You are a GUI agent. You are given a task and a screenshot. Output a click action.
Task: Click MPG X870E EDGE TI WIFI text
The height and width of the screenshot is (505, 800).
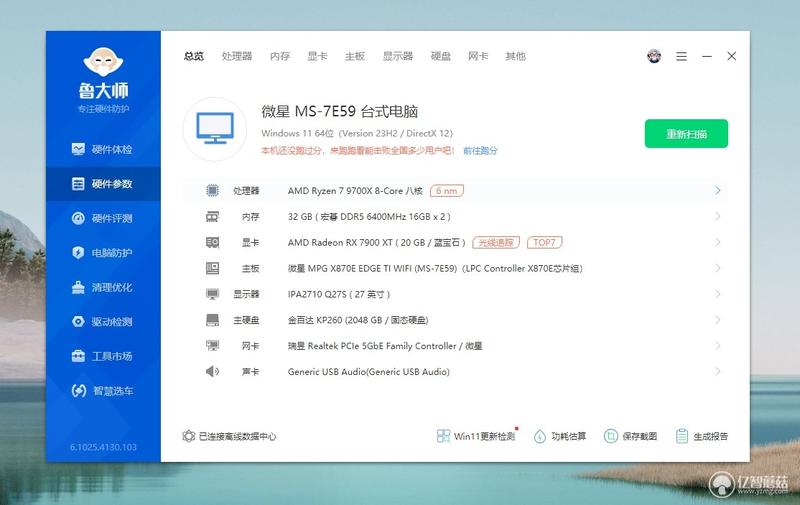pos(435,268)
